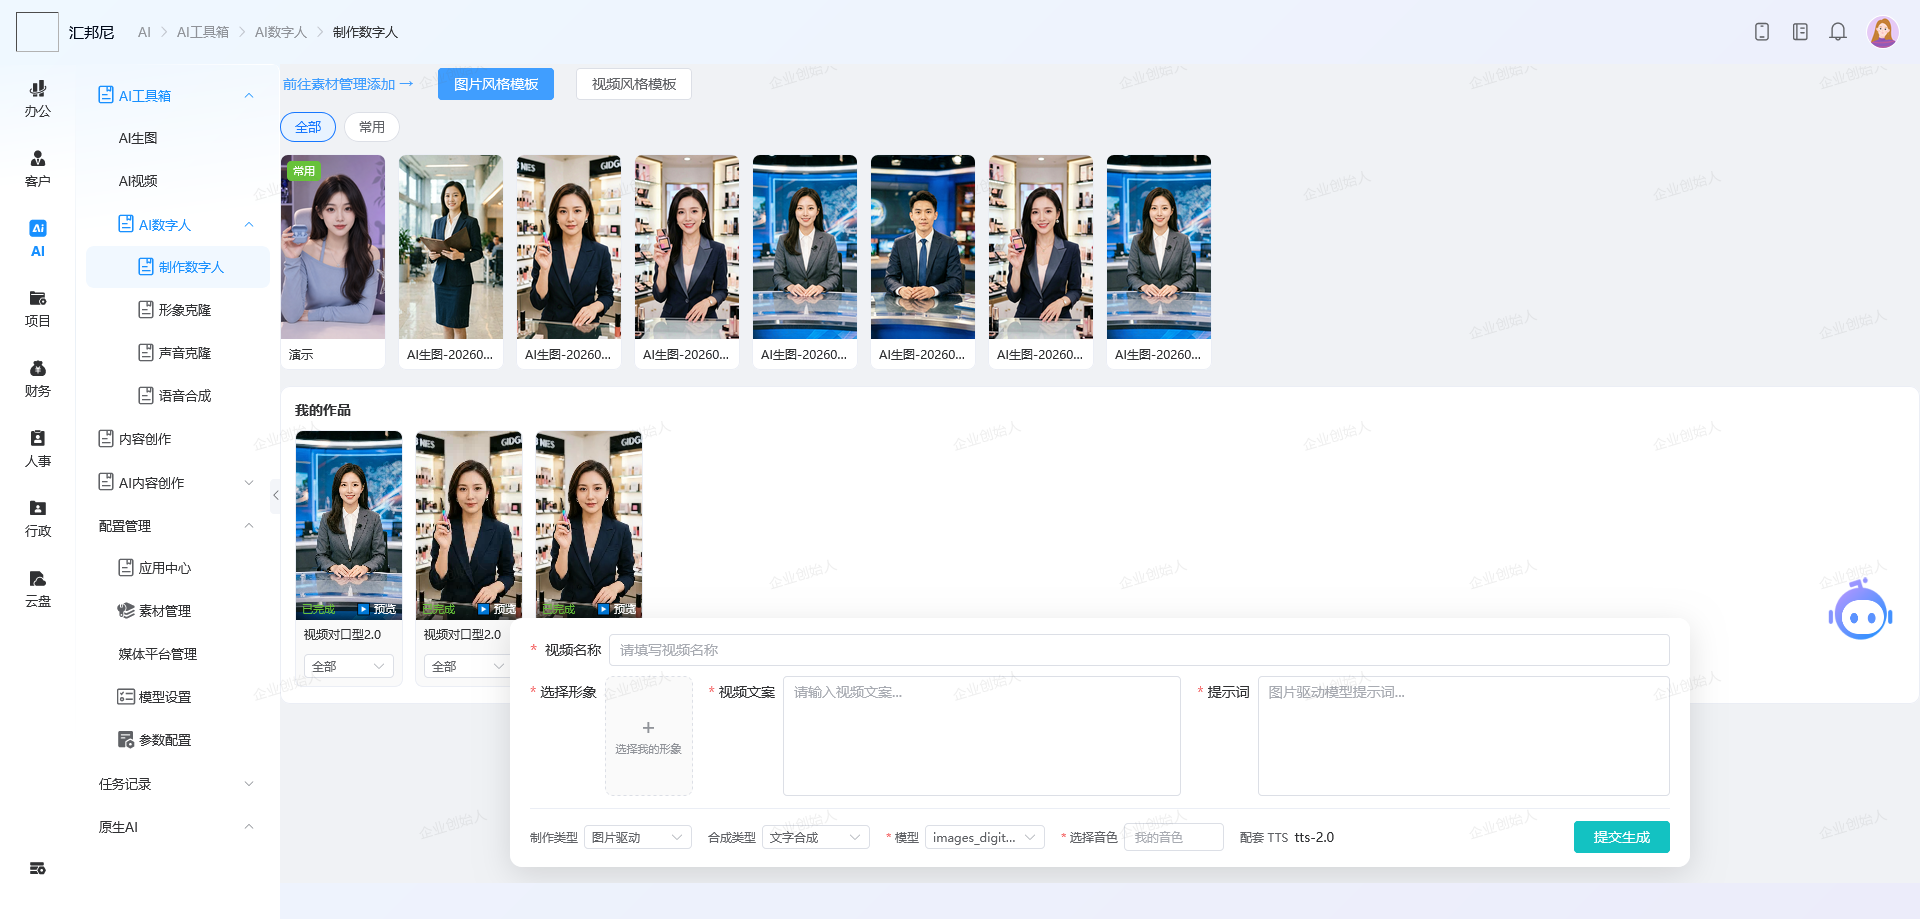Select the 全部 filter pill
This screenshot has height=919, width=1920.
(x=308, y=127)
